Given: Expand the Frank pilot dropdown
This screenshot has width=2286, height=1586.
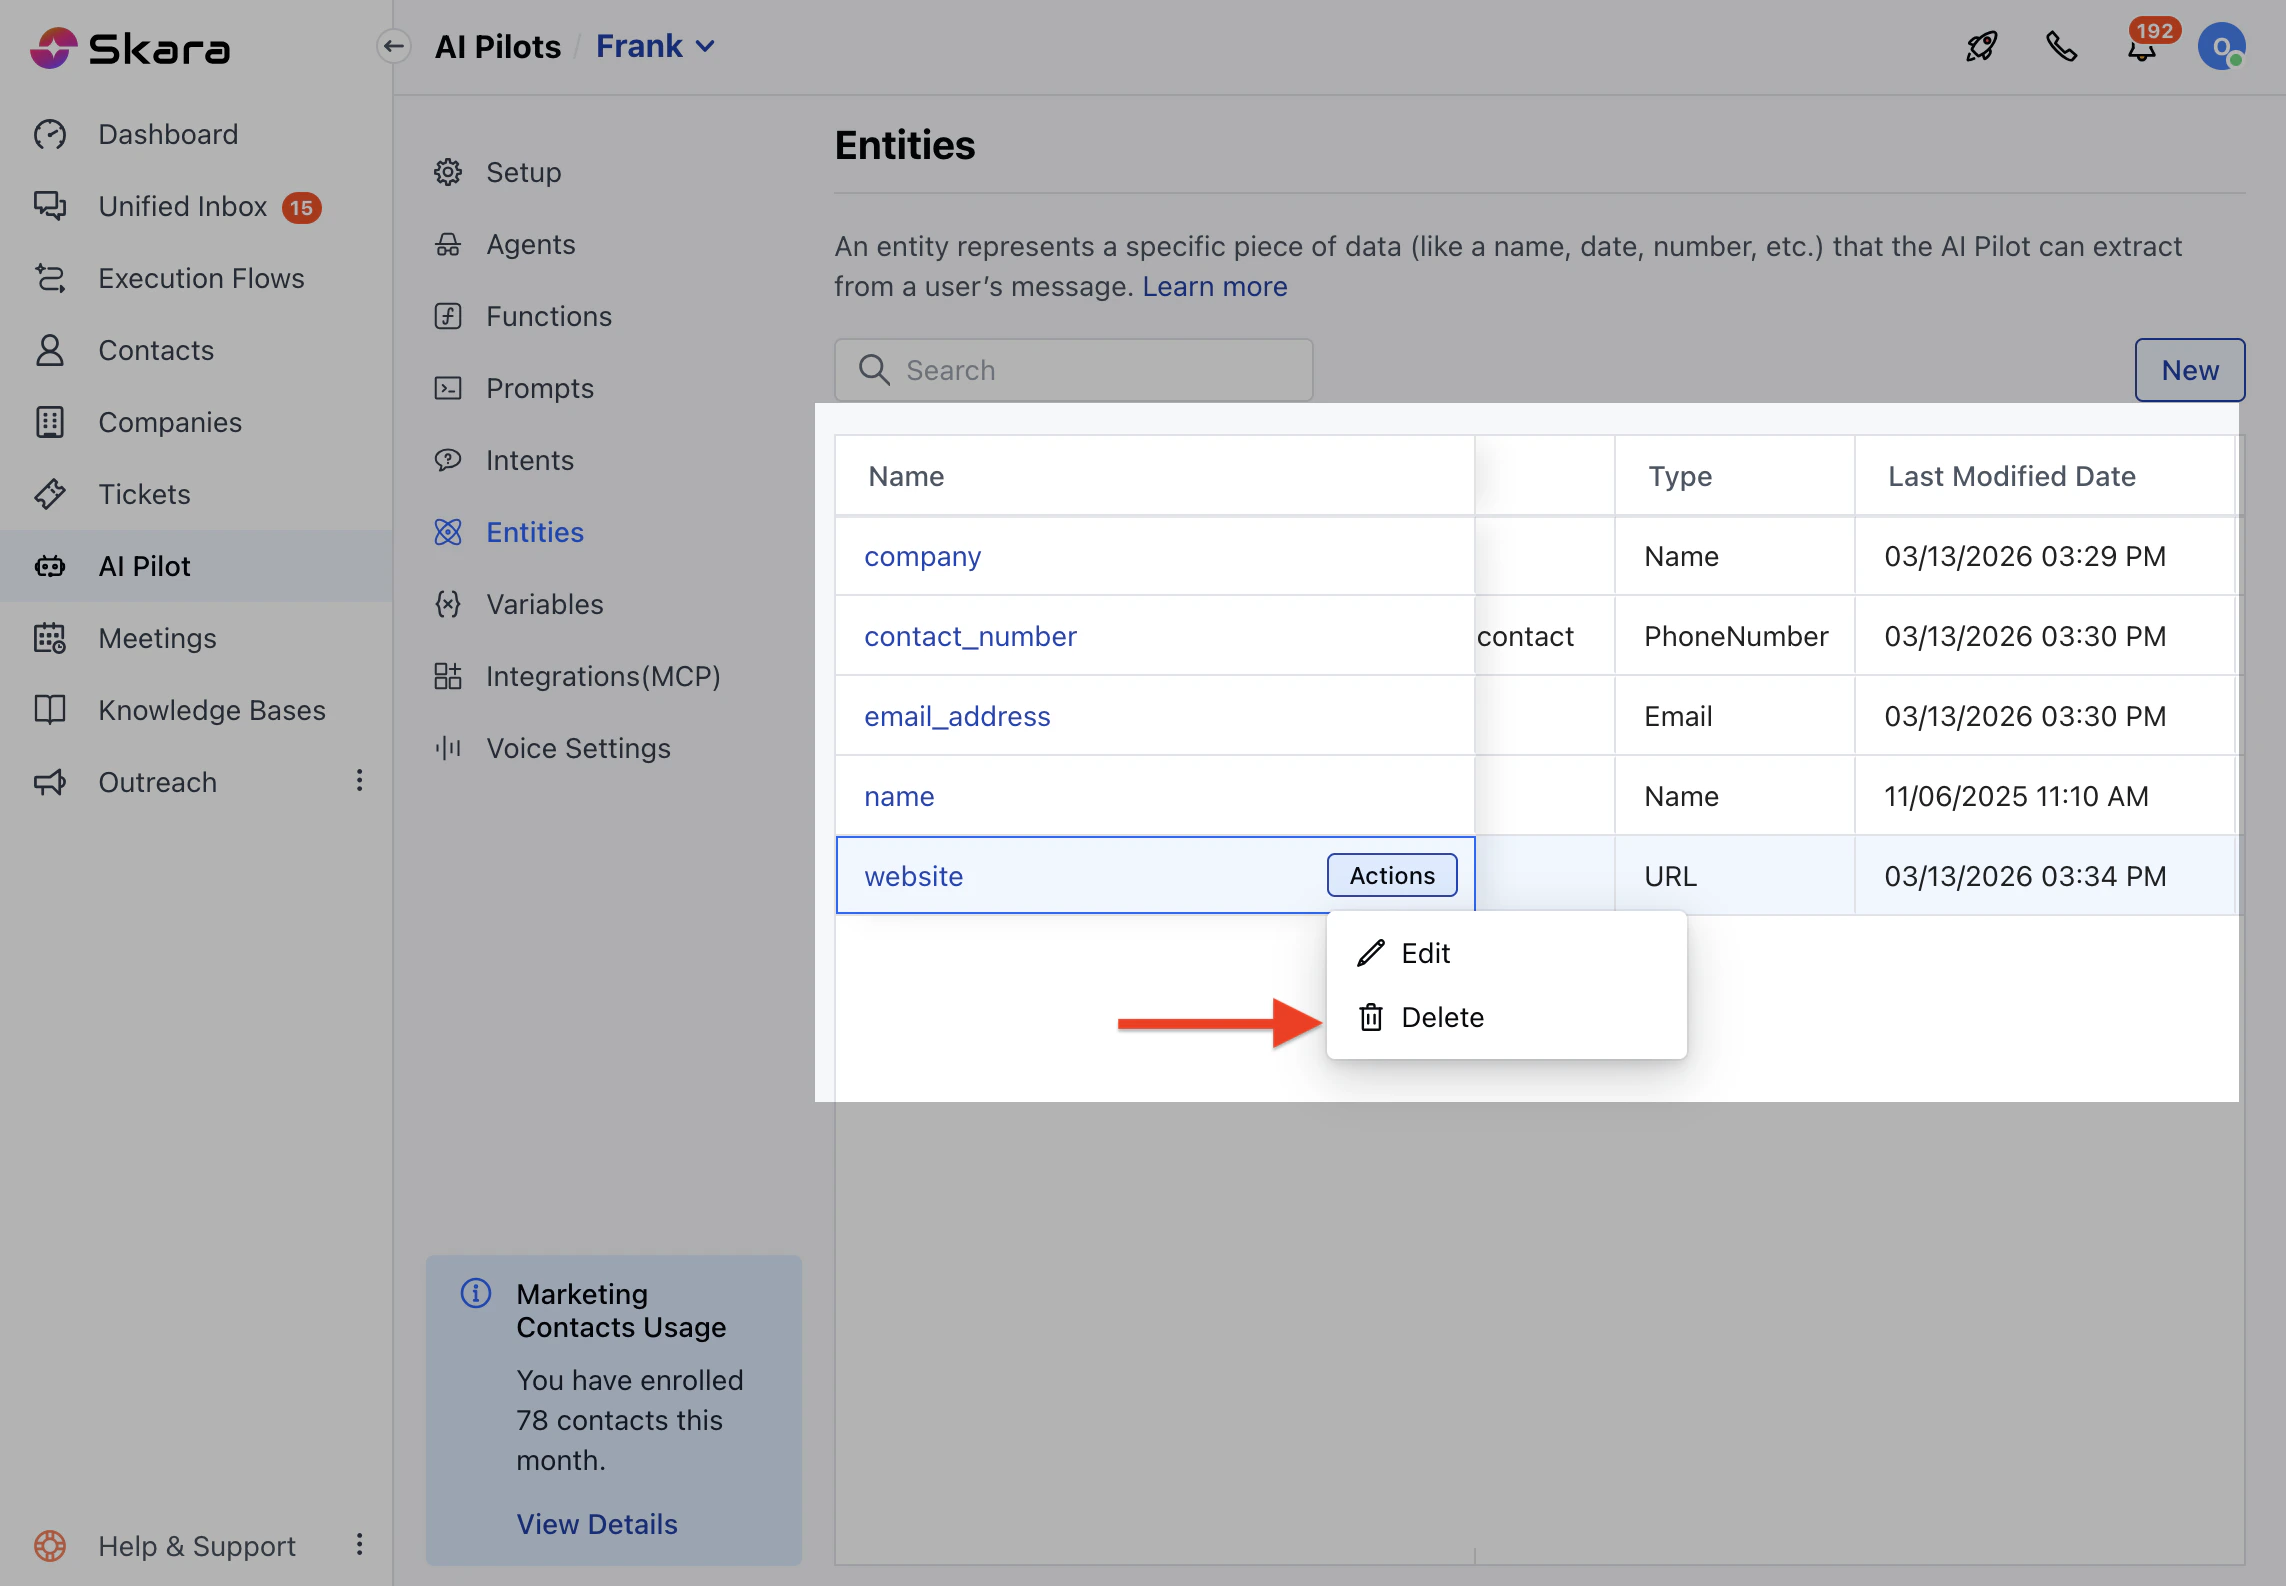Looking at the screenshot, I should coord(656,46).
